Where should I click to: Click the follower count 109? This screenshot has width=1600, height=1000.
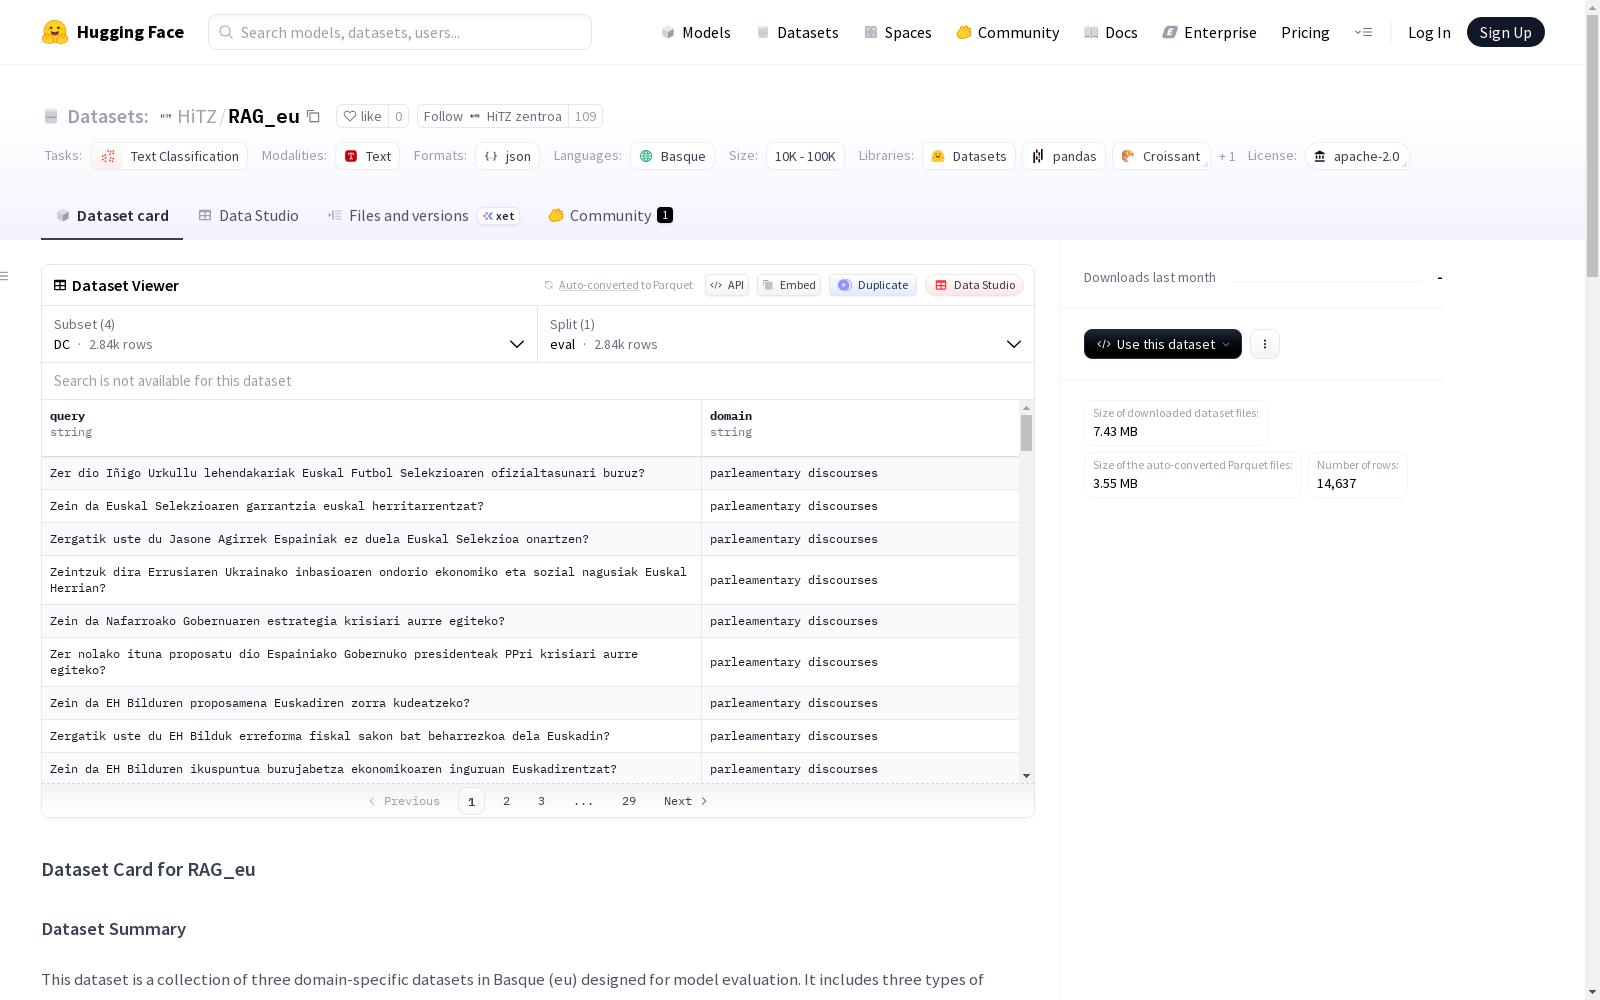point(585,116)
